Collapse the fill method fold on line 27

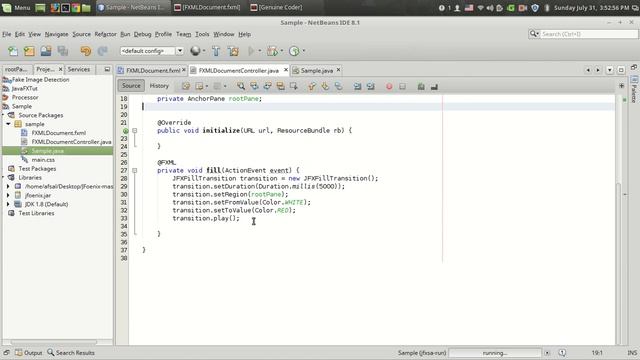[134, 171]
